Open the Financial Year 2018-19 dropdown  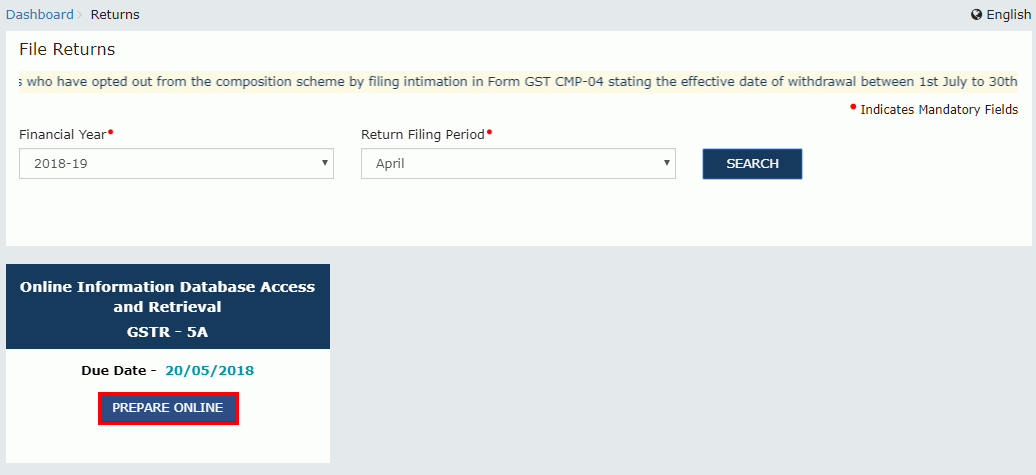click(x=175, y=164)
